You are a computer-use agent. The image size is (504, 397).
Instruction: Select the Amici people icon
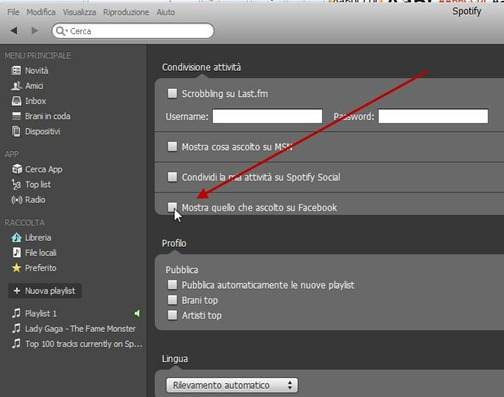pos(16,86)
